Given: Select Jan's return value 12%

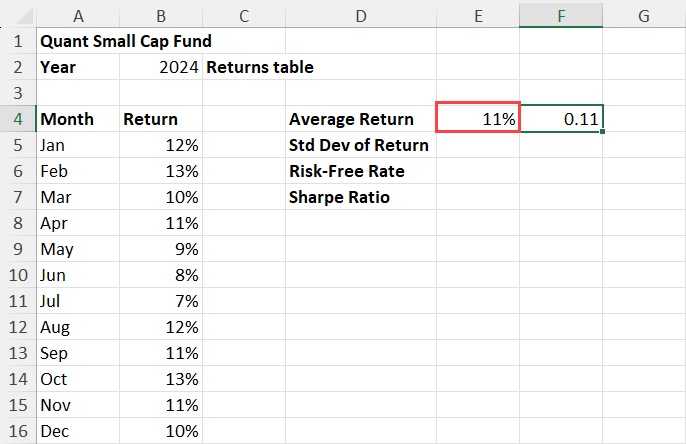Looking at the screenshot, I should click(161, 145).
